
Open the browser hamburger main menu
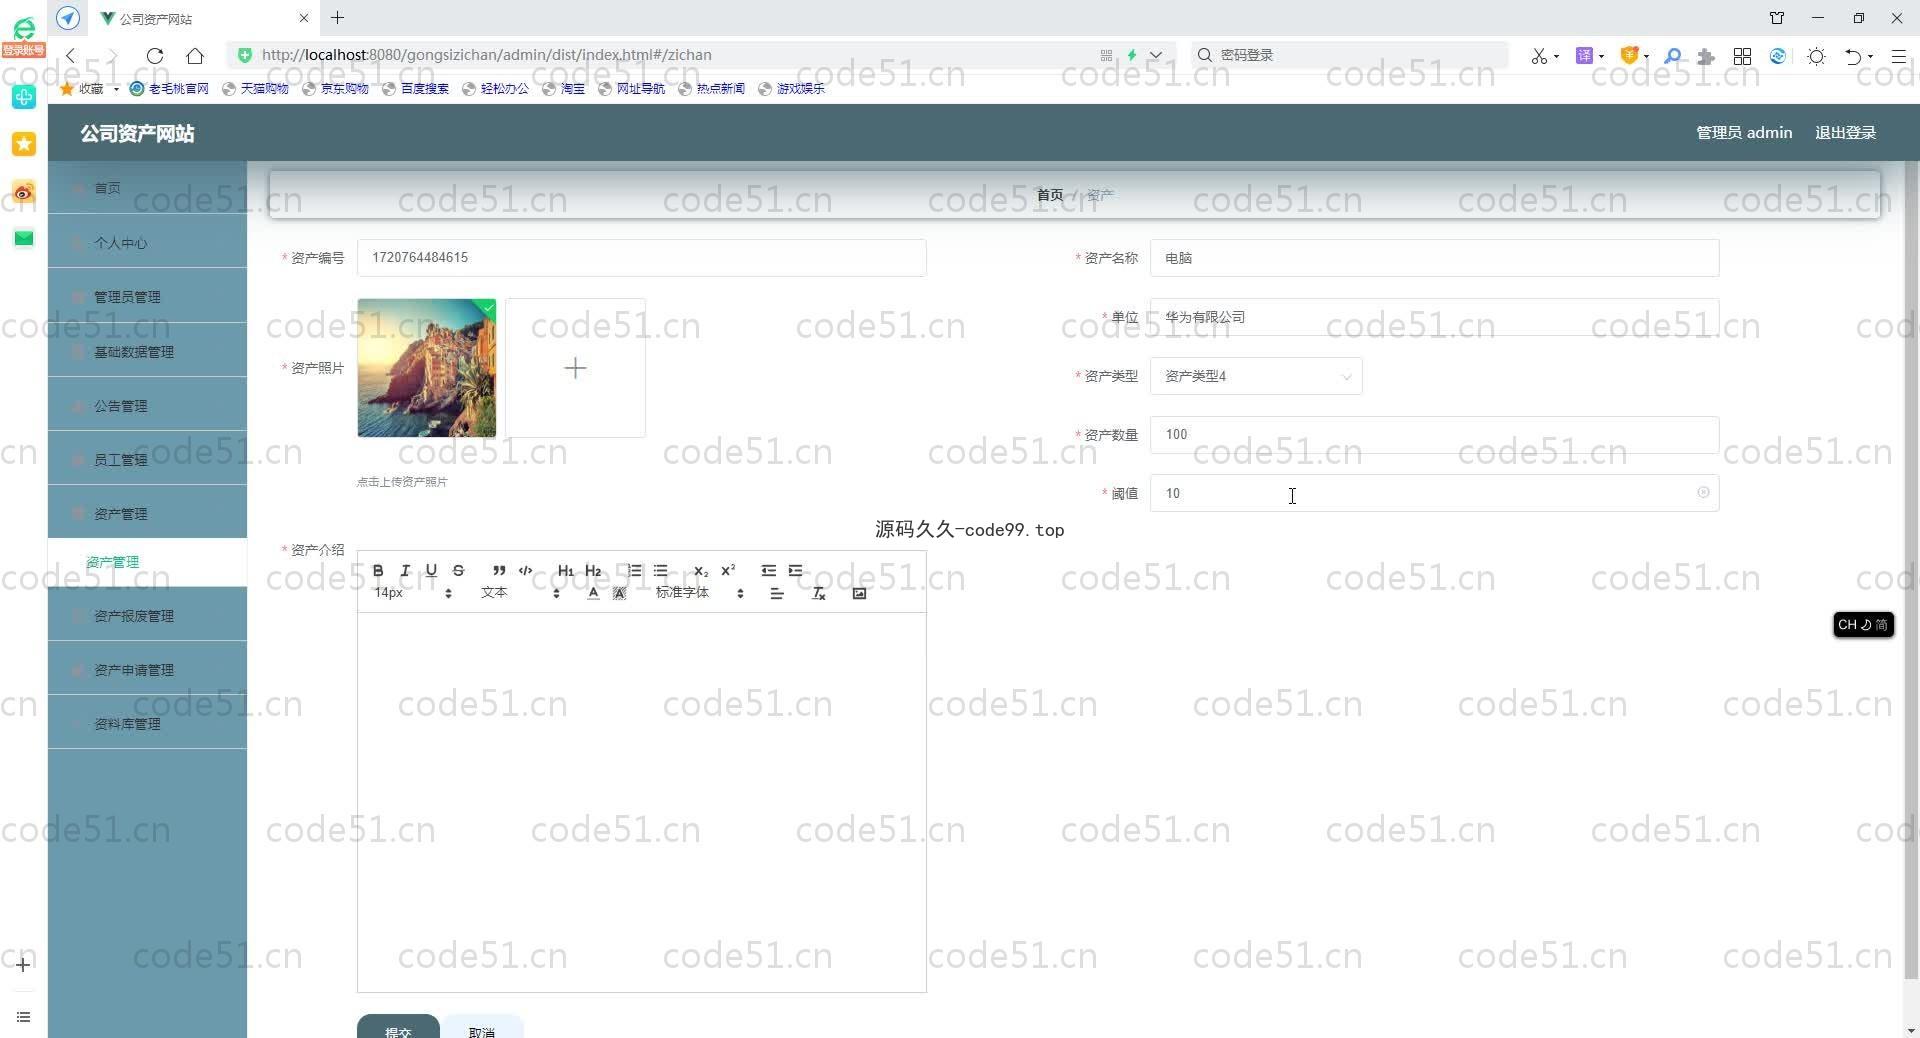(1898, 56)
